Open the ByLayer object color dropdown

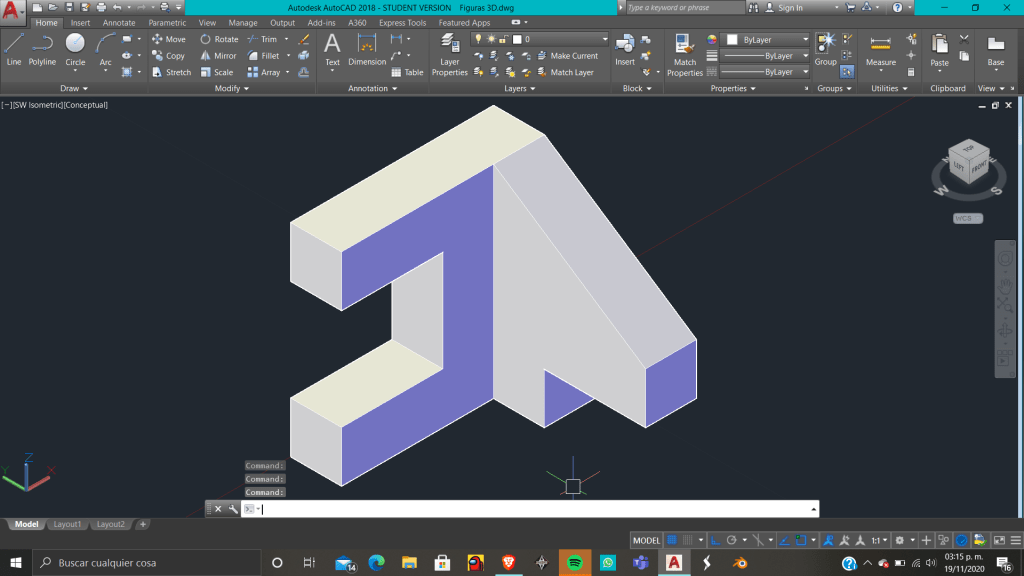point(766,39)
